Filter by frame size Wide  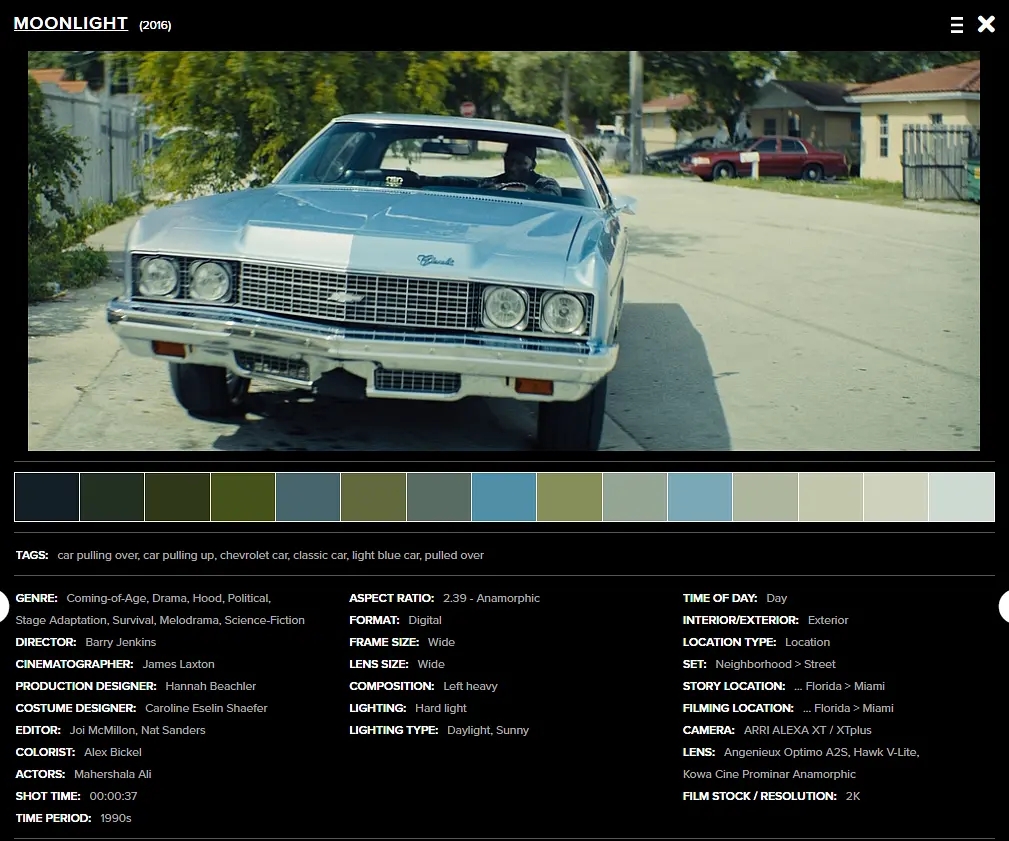click(441, 642)
